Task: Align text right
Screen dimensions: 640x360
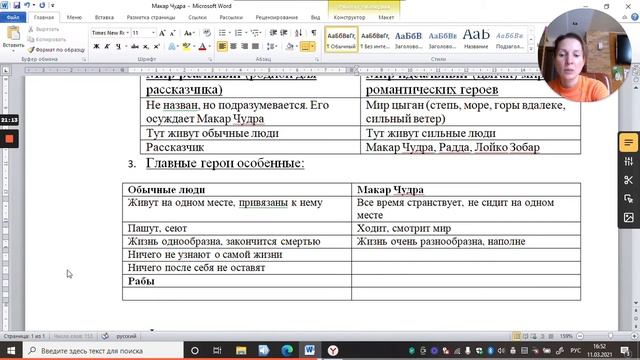Action: (244, 47)
